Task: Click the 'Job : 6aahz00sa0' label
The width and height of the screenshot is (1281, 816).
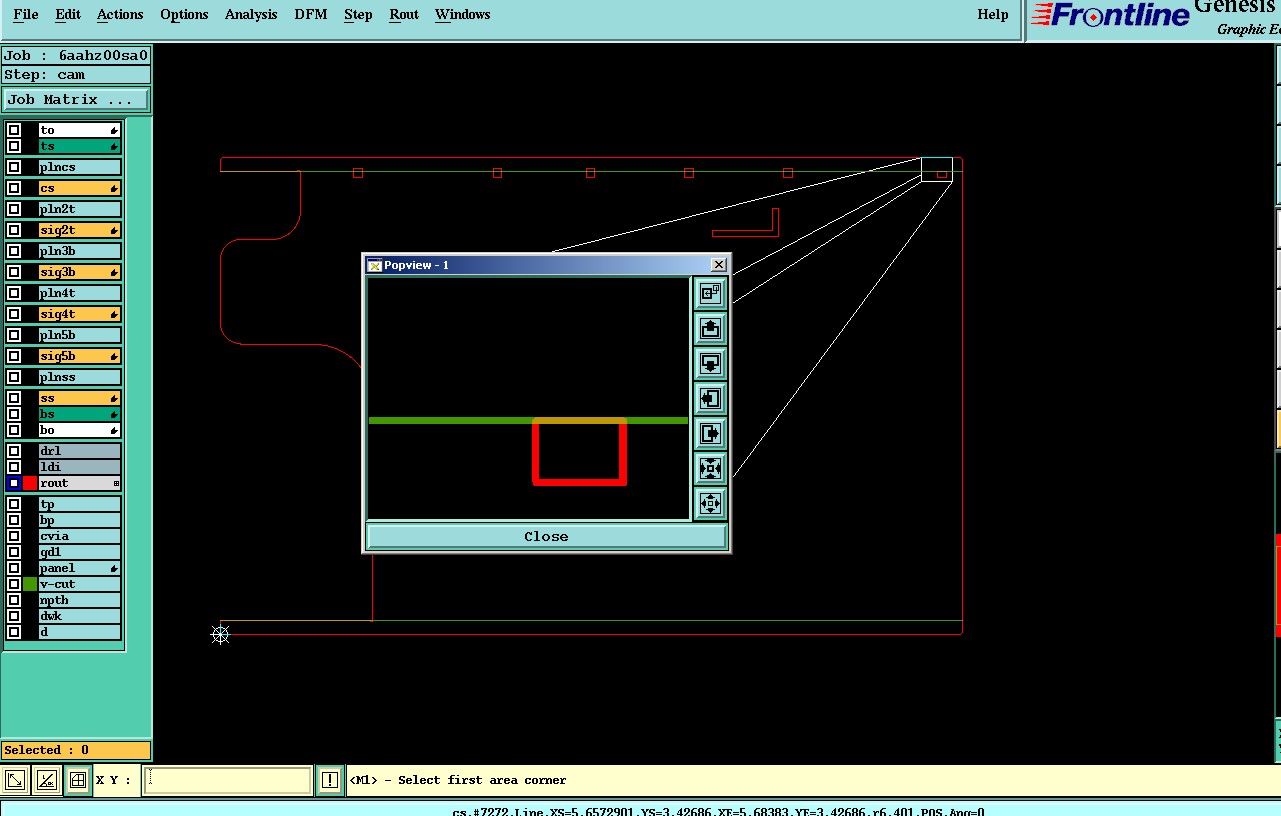Action: coord(76,56)
